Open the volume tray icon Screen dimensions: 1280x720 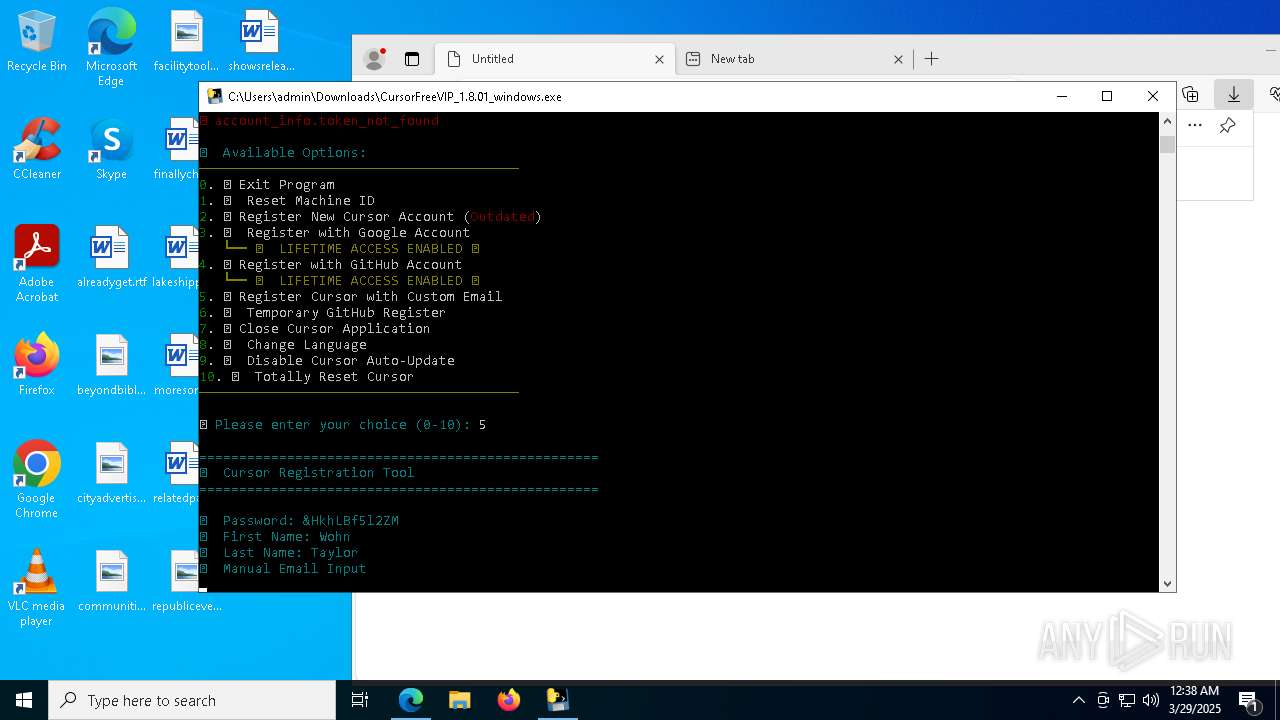[x=1151, y=700]
